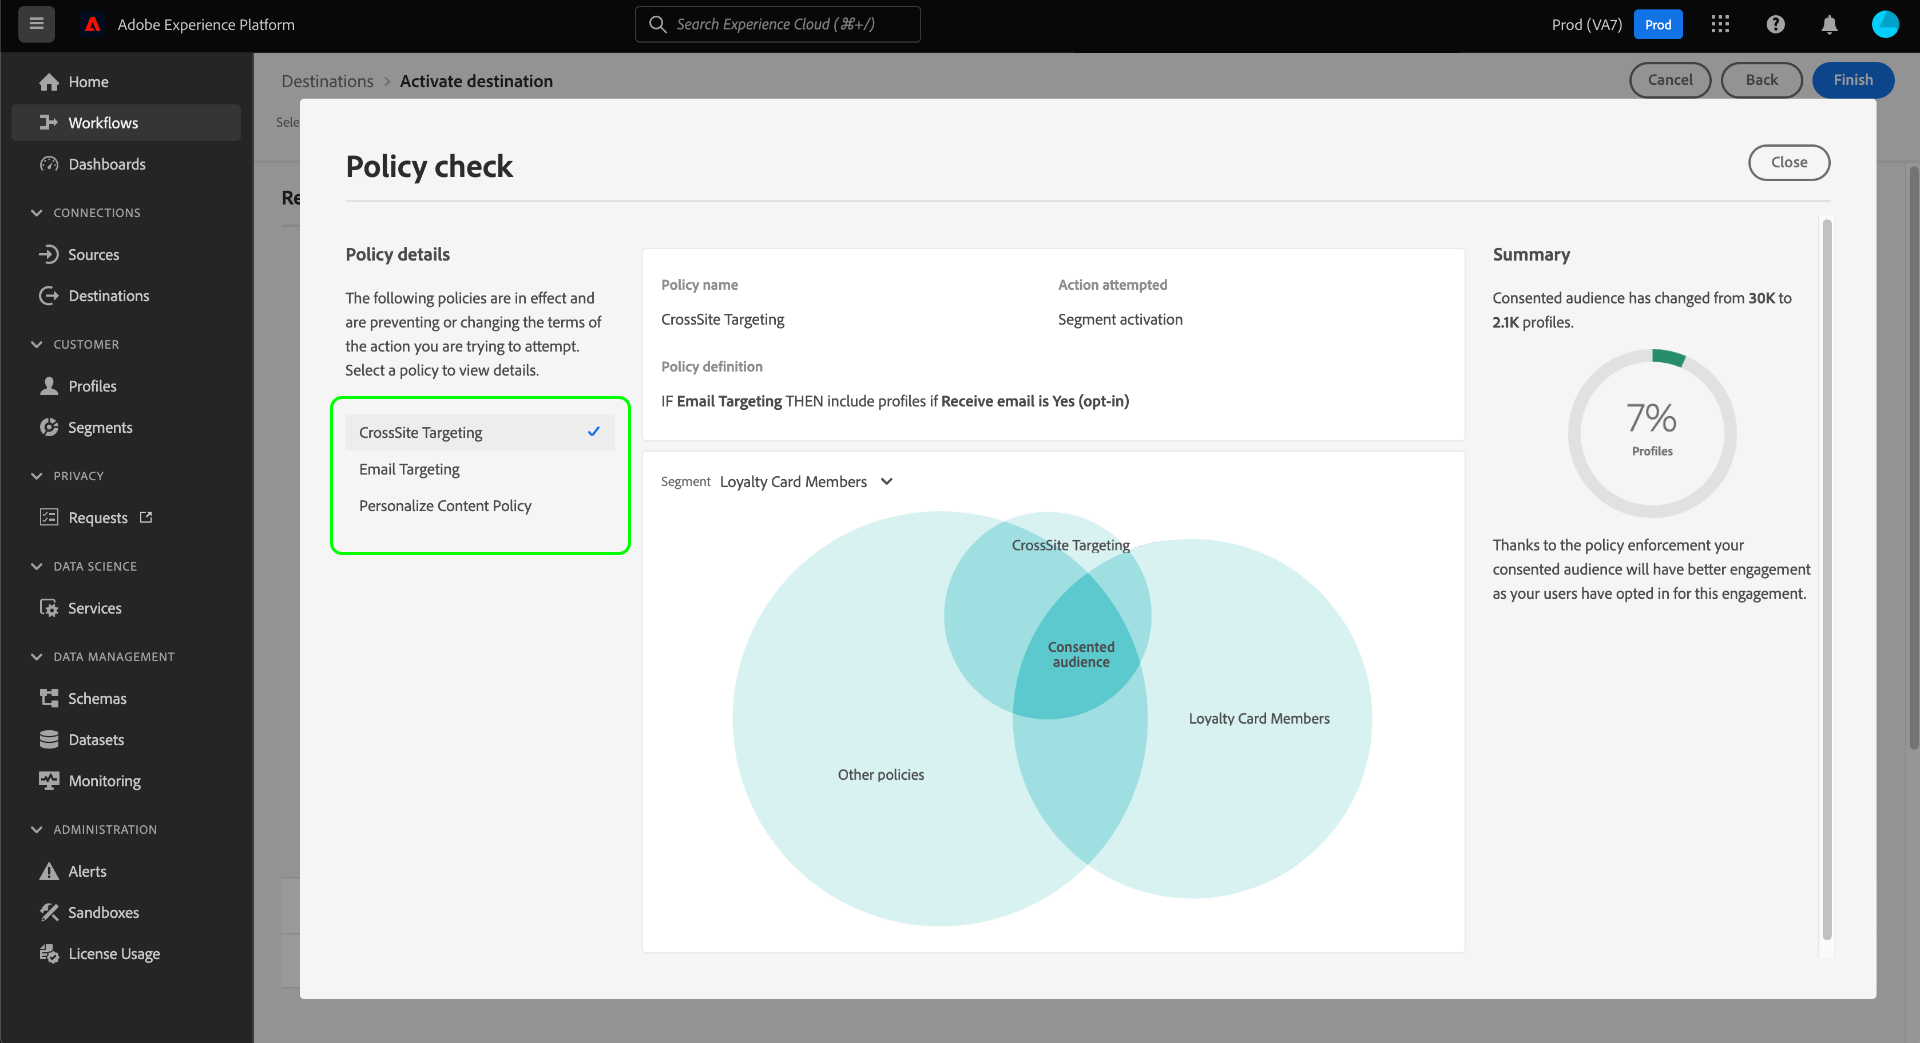Screen dimensions: 1920x1043
Task: Open the Segment Loyalty Card Members dropdown
Action: [806, 482]
